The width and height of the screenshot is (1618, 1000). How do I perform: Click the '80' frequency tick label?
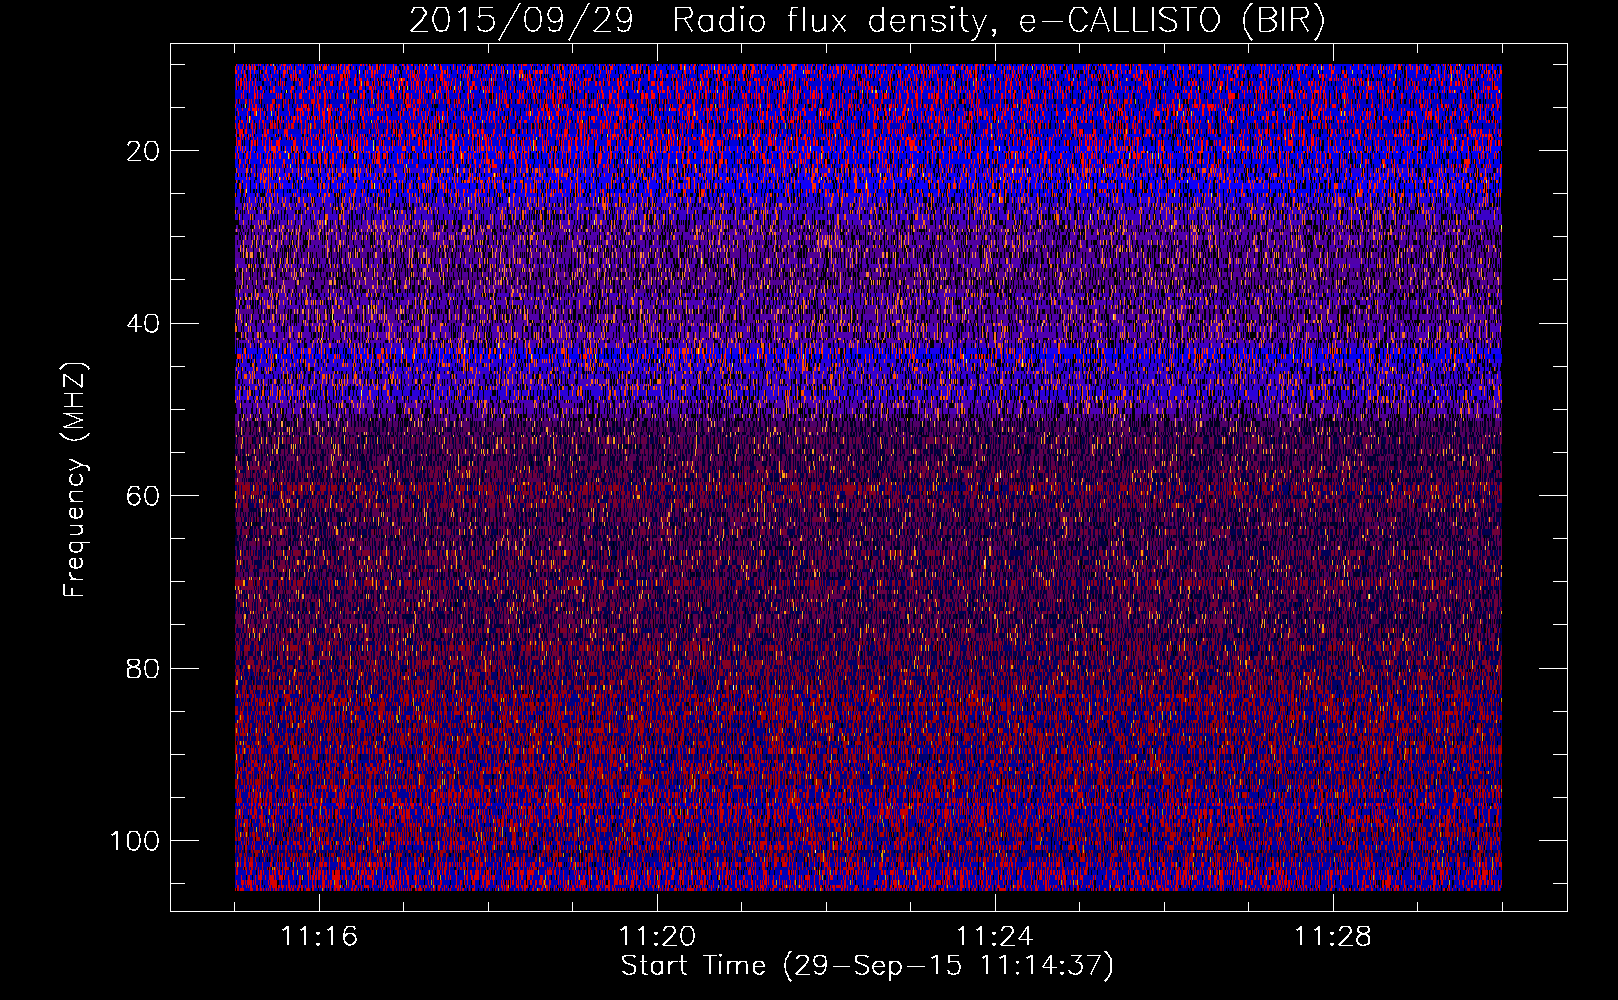click(x=144, y=668)
